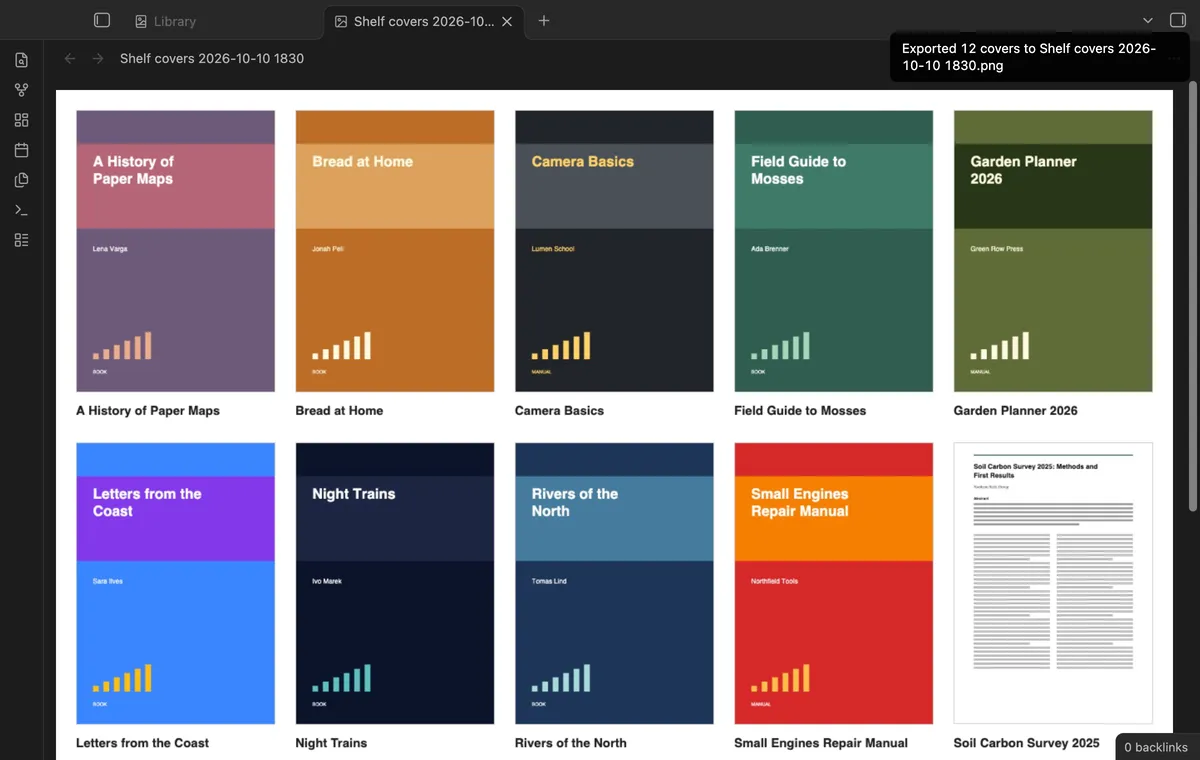Image resolution: width=1200 pixels, height=760 pixels.
Task: Click caption 'Soil Carbon Survey 2025'
Action: pos(1027,743)
